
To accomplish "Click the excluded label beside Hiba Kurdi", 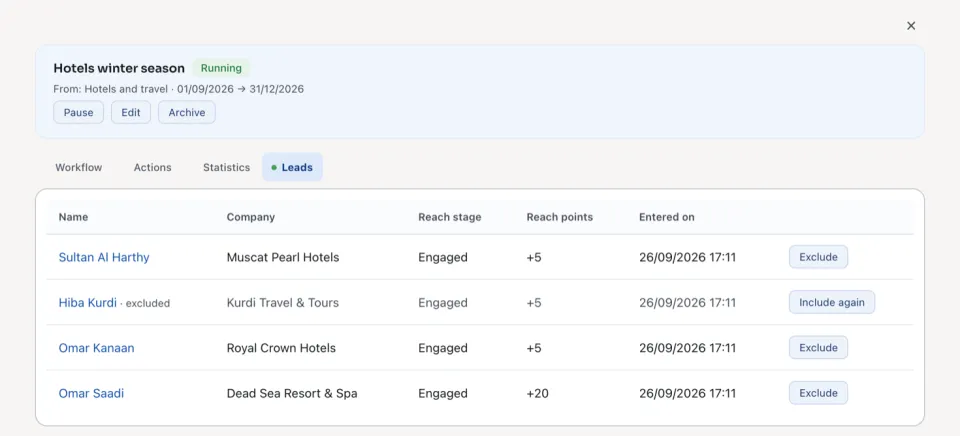I will 148,303.
